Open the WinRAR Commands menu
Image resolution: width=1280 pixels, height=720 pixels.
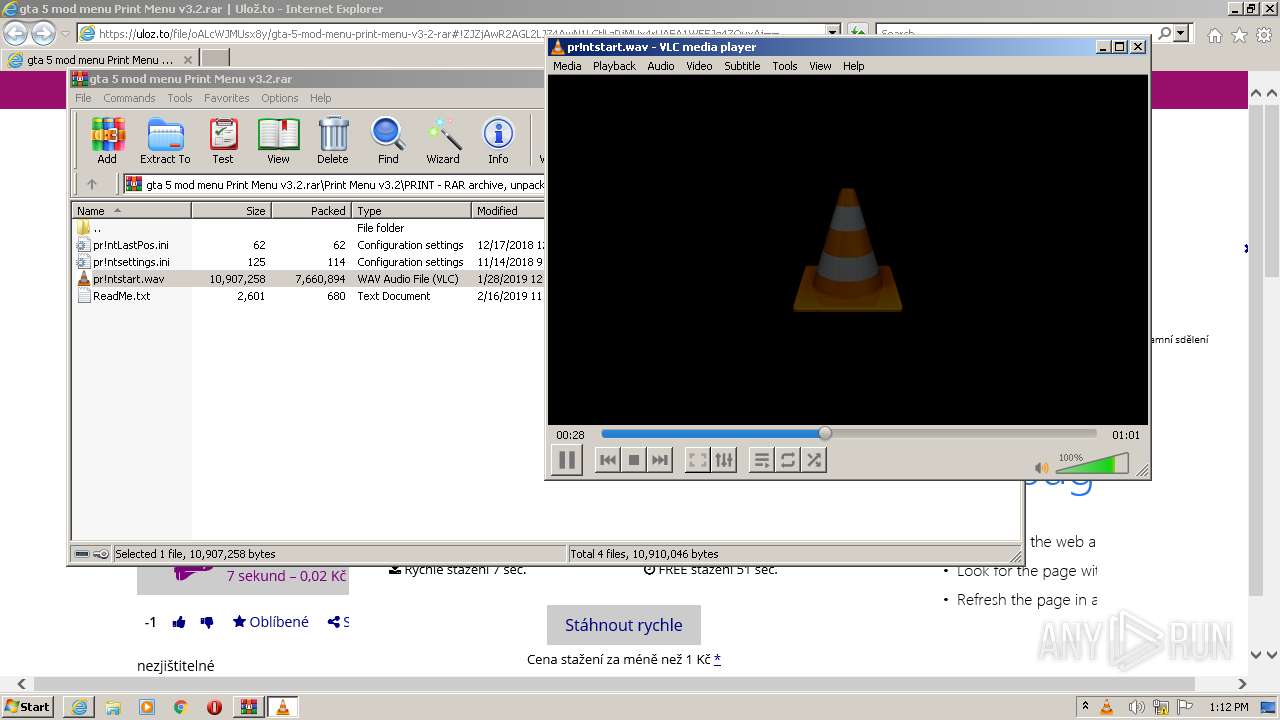pos(129,98)
